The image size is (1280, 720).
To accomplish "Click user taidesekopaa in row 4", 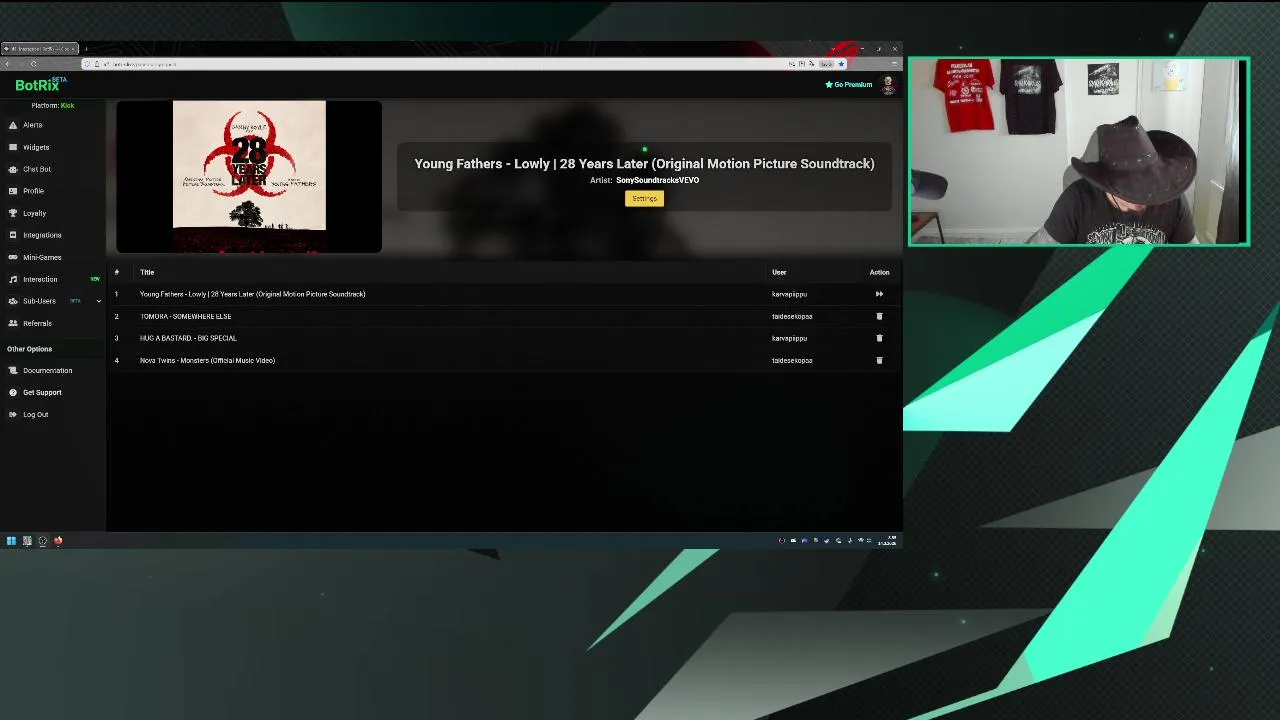I will pos(792,360).
